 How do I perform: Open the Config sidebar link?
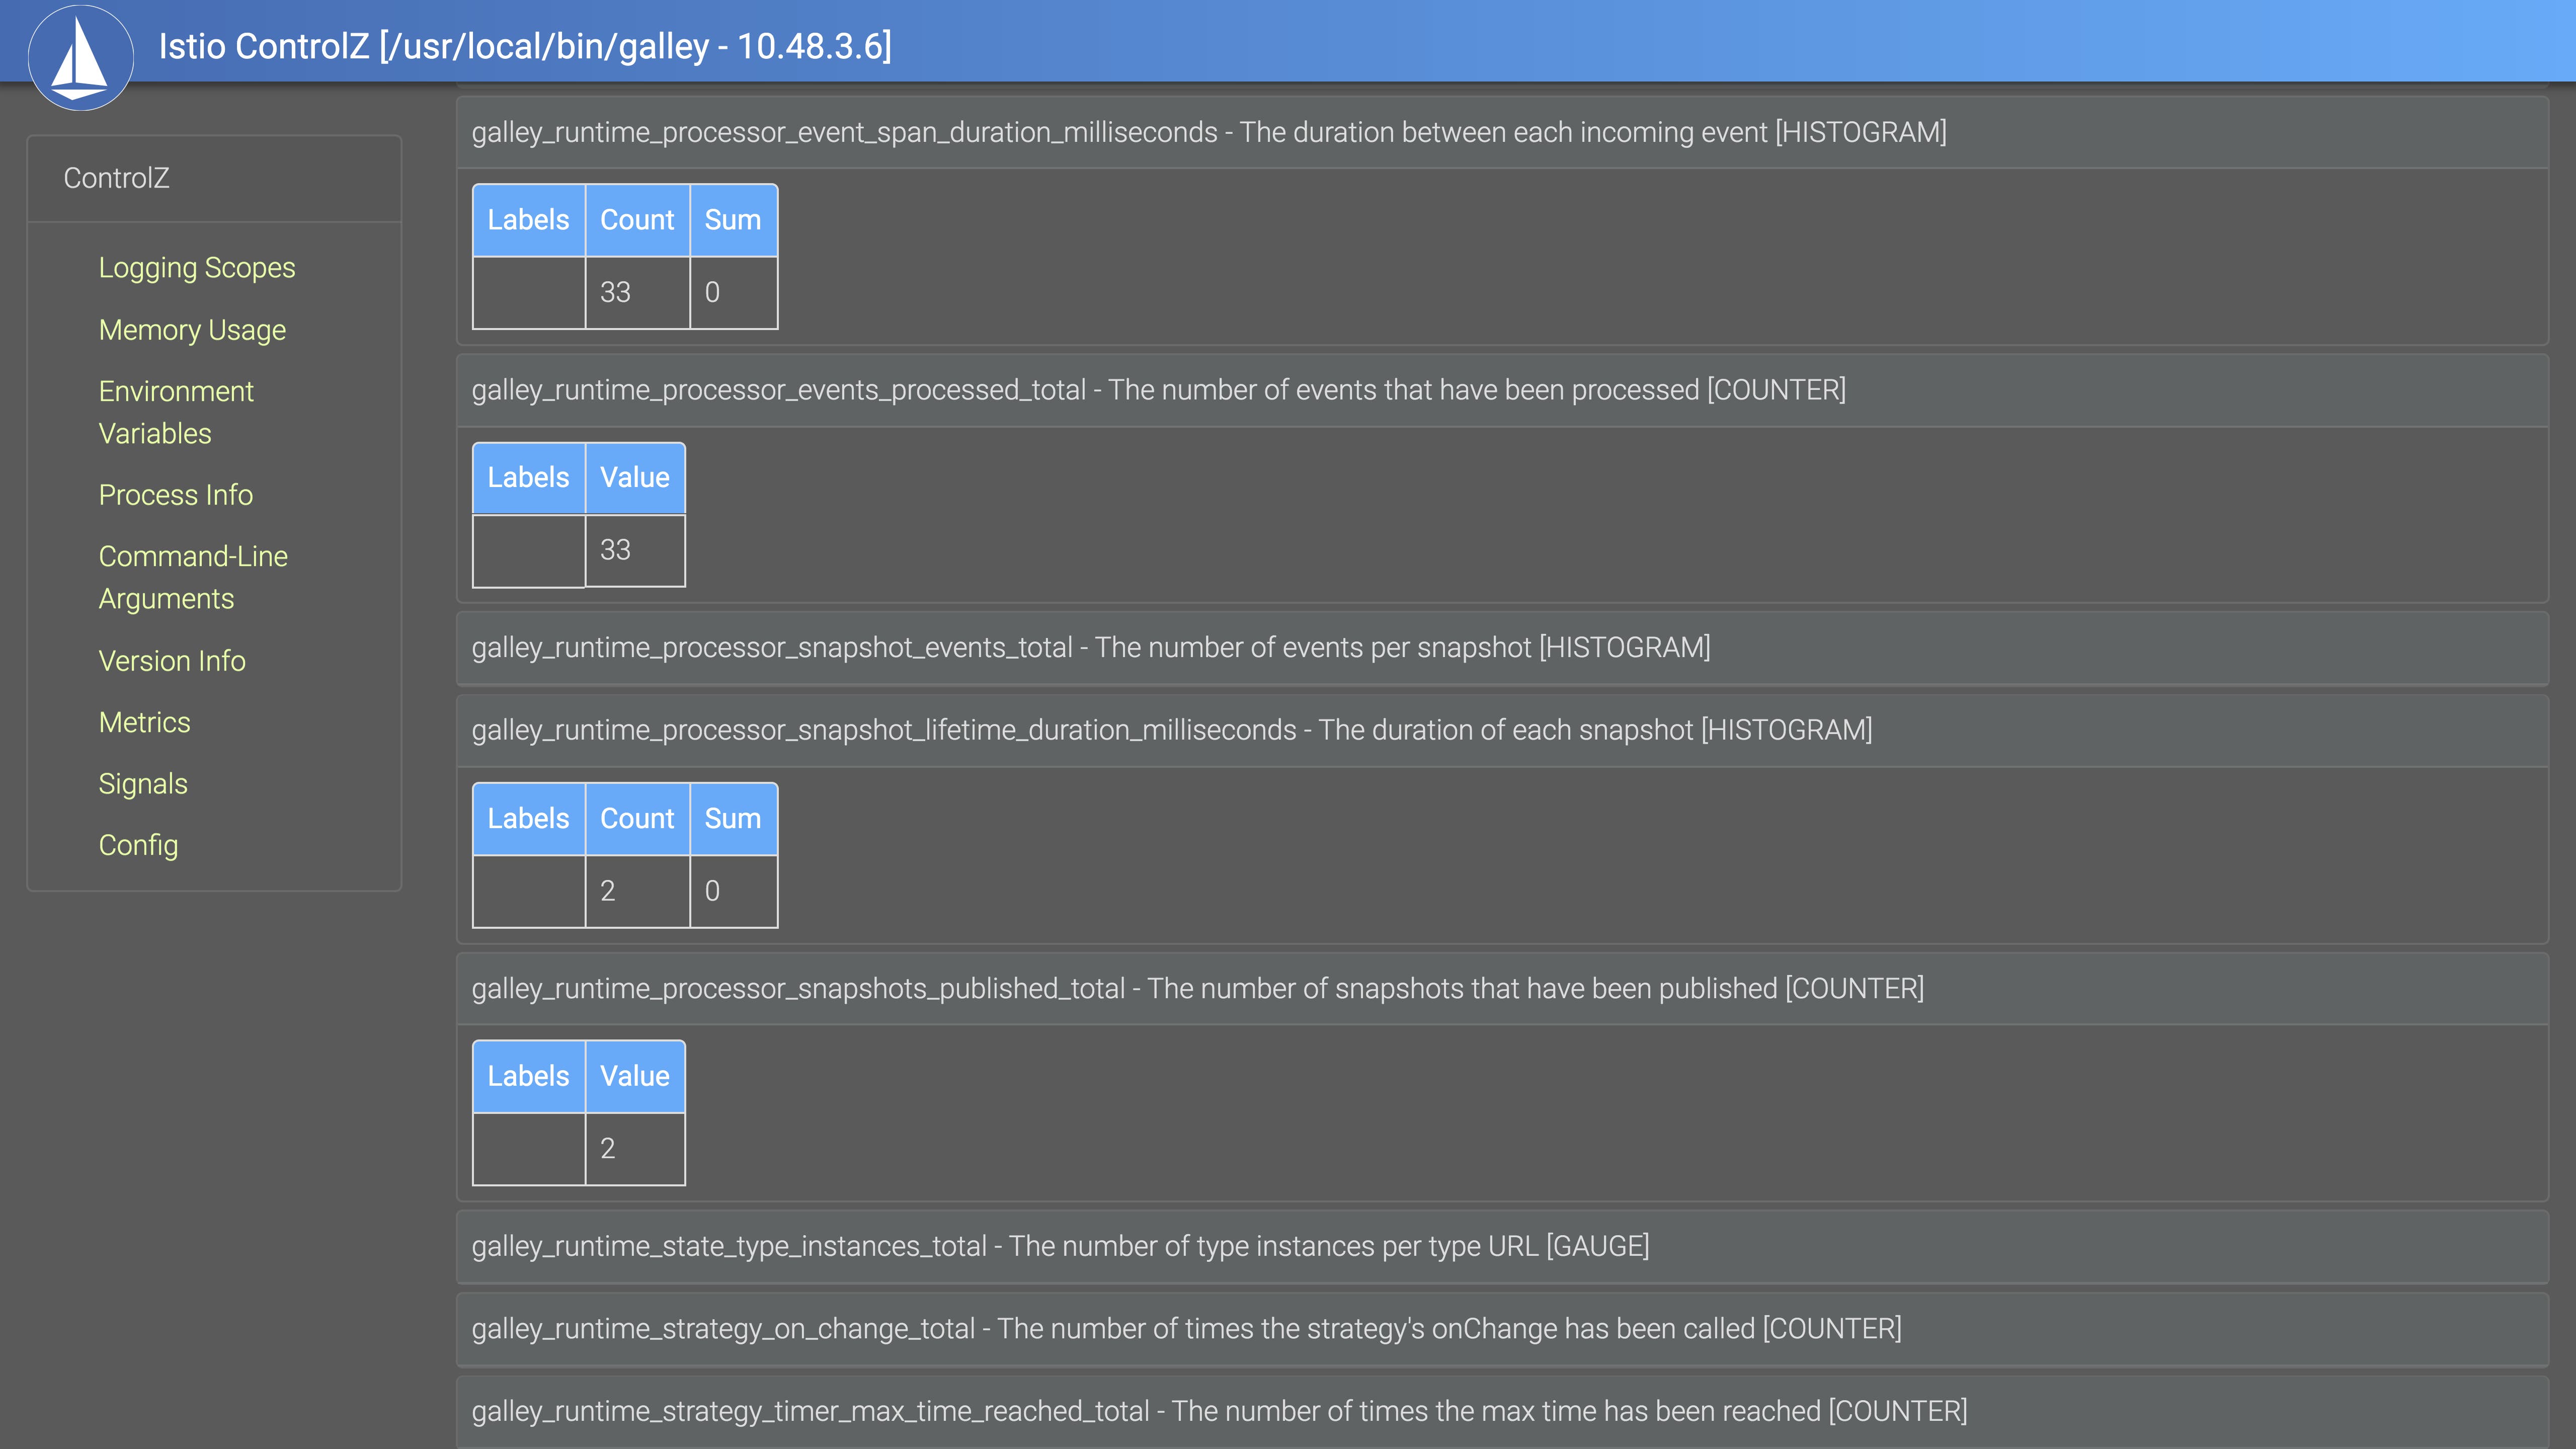tap(138, 845)
